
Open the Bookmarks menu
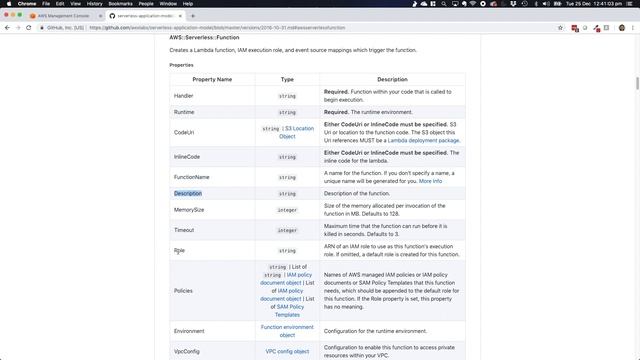pos(120,4)
